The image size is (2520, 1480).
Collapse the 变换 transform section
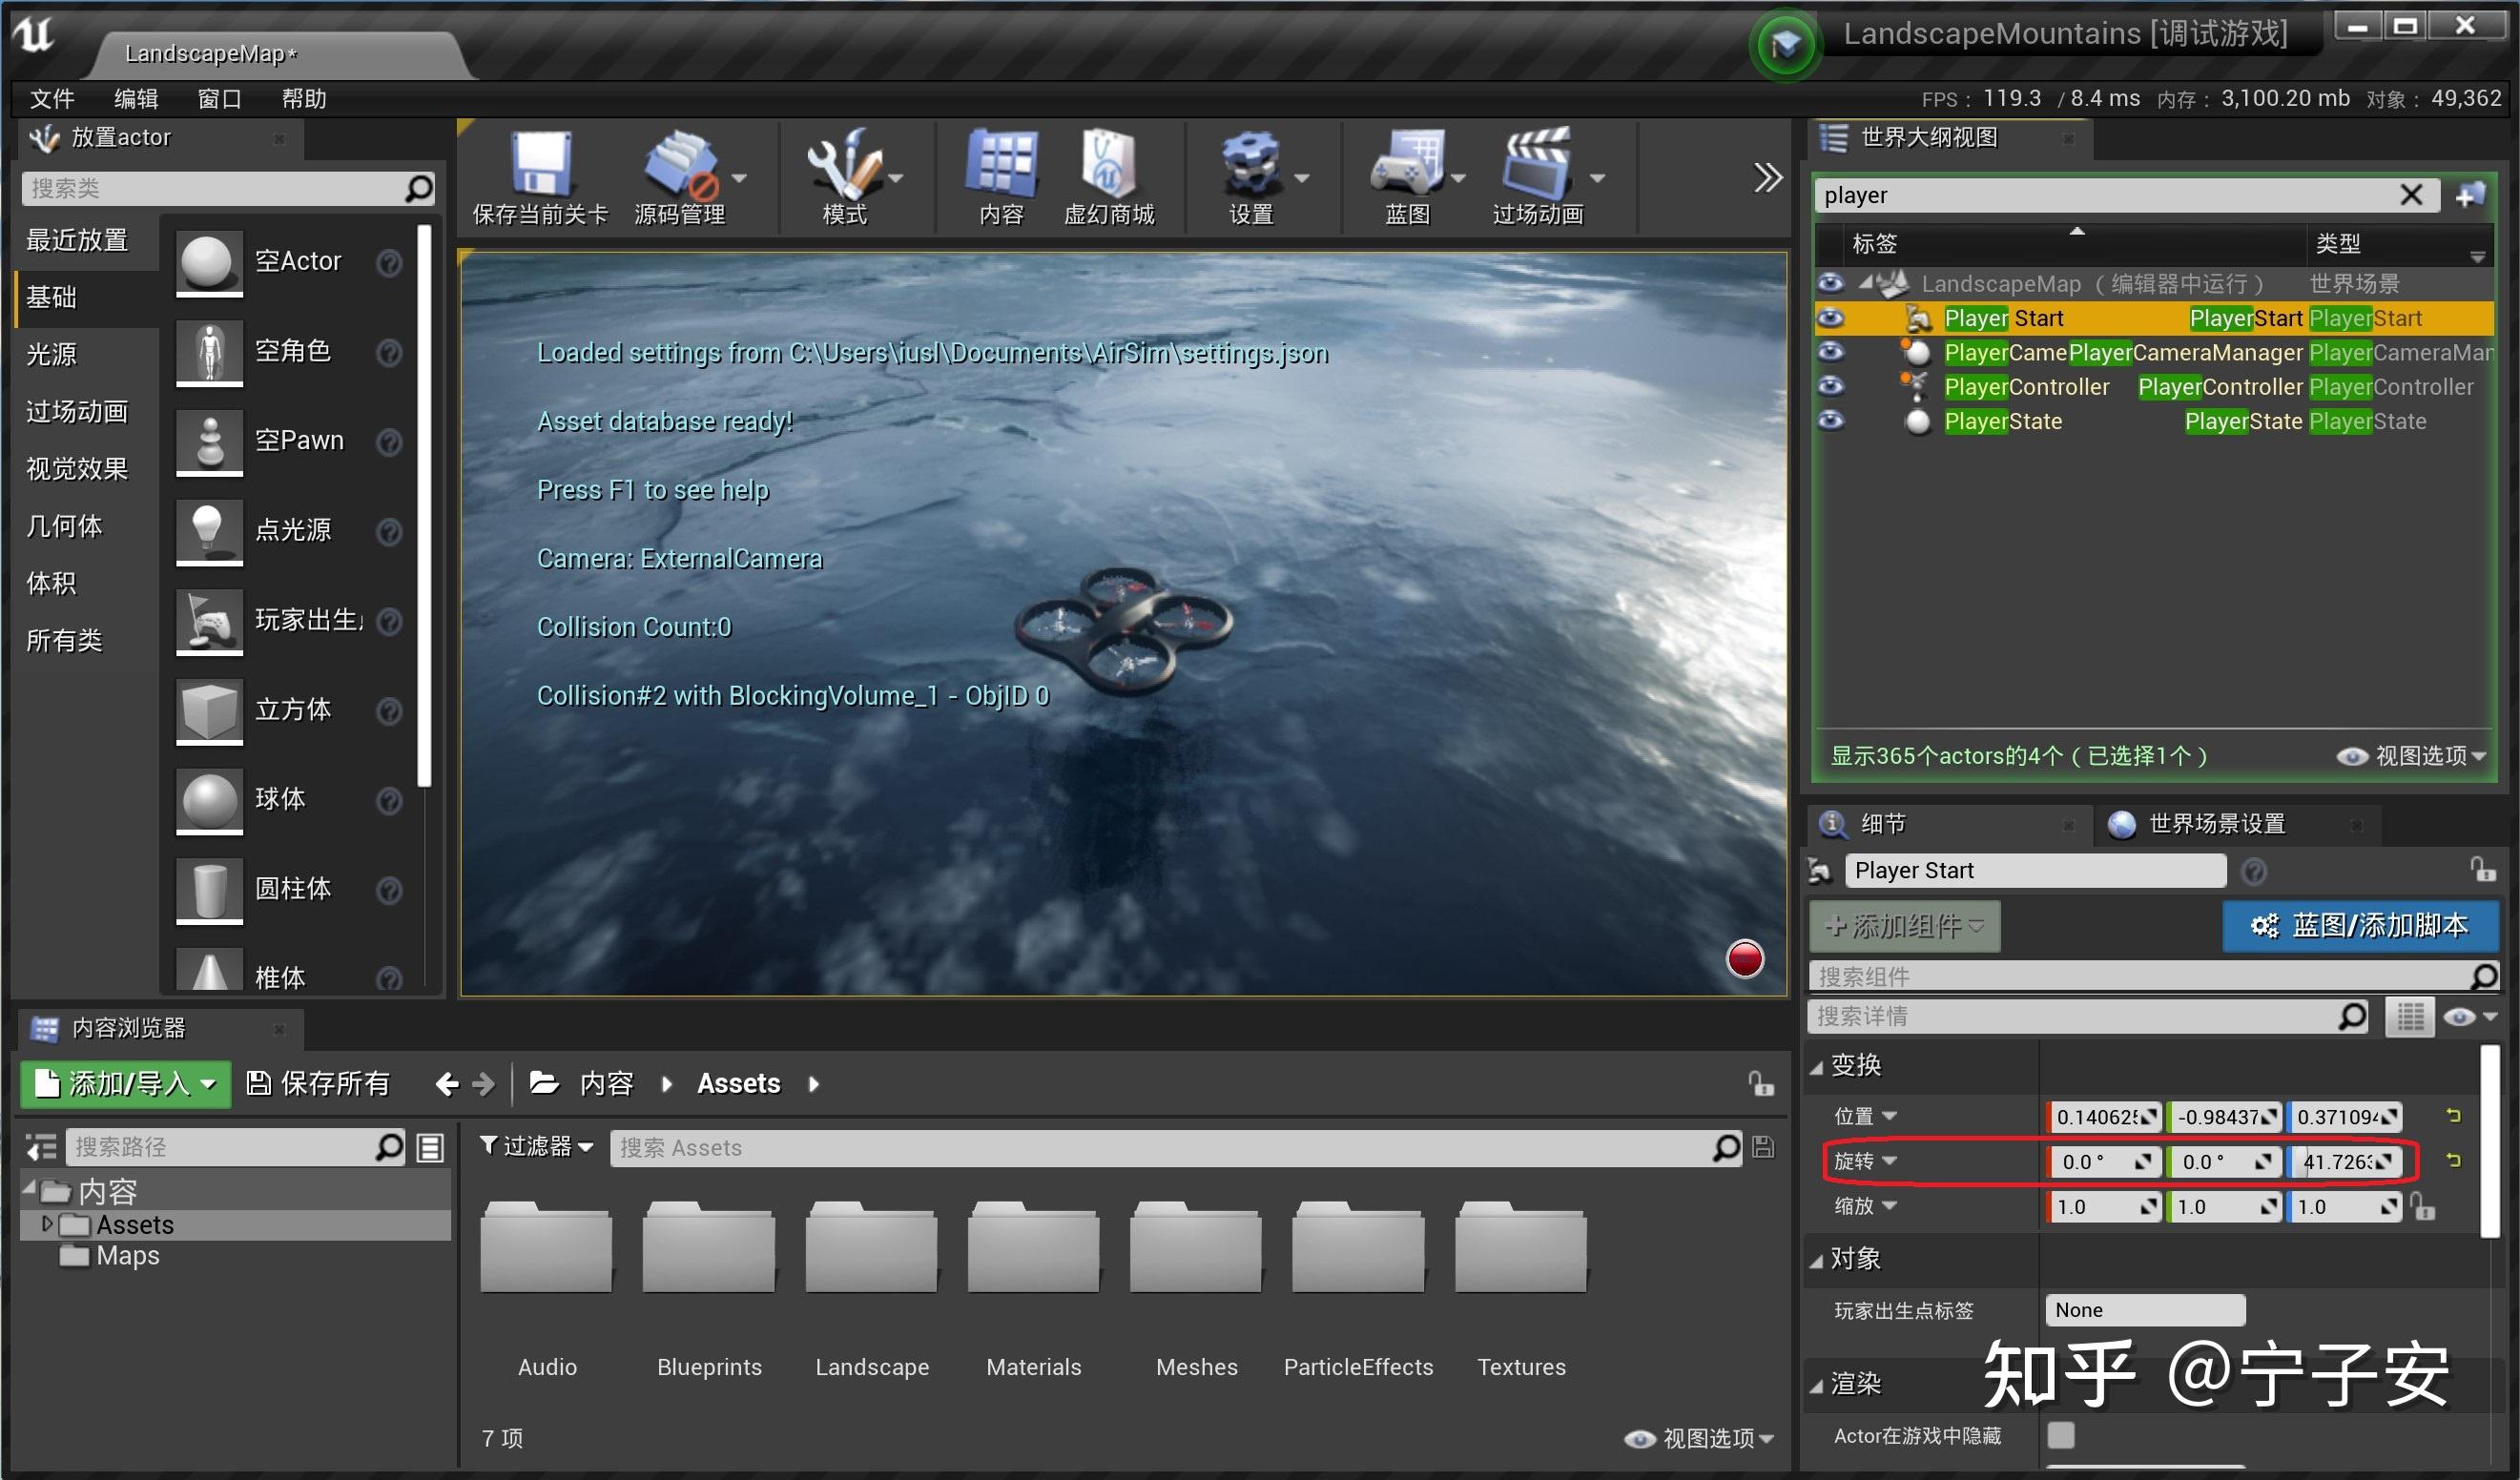point(1817,1067)
